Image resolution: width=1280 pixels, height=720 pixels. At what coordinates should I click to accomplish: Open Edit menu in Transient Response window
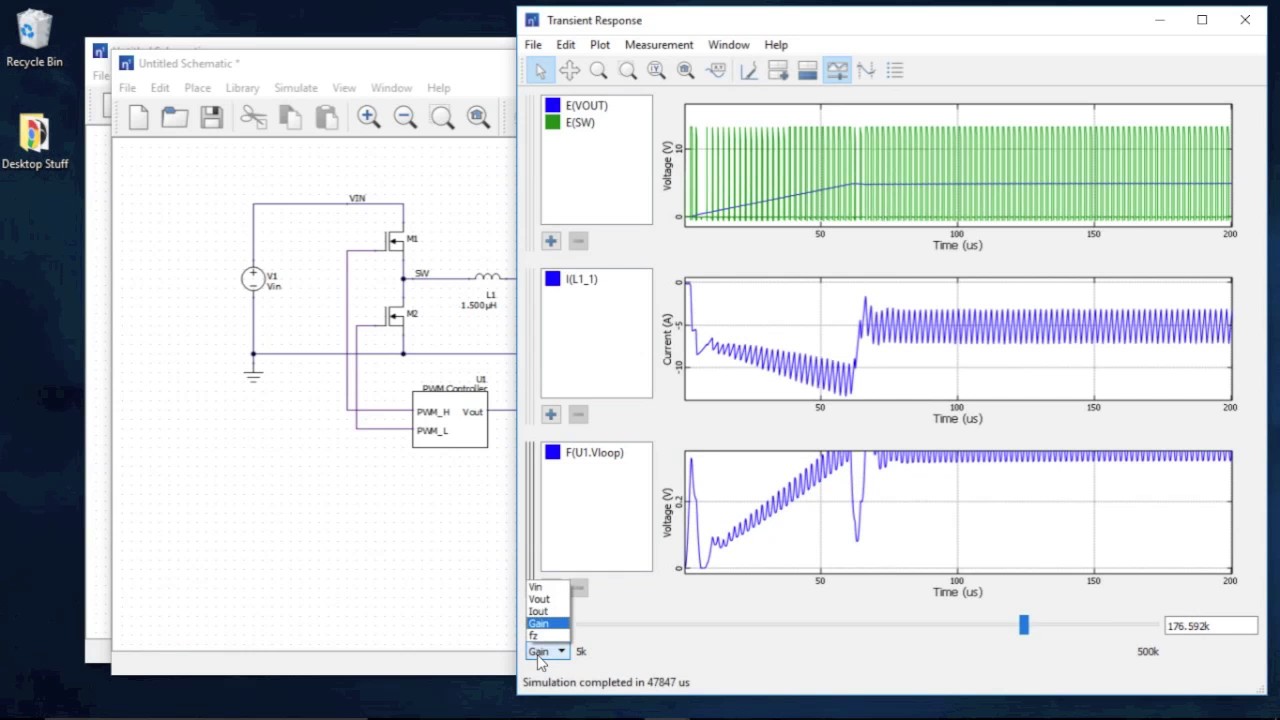pyautogui.click(x=566, y=45)
